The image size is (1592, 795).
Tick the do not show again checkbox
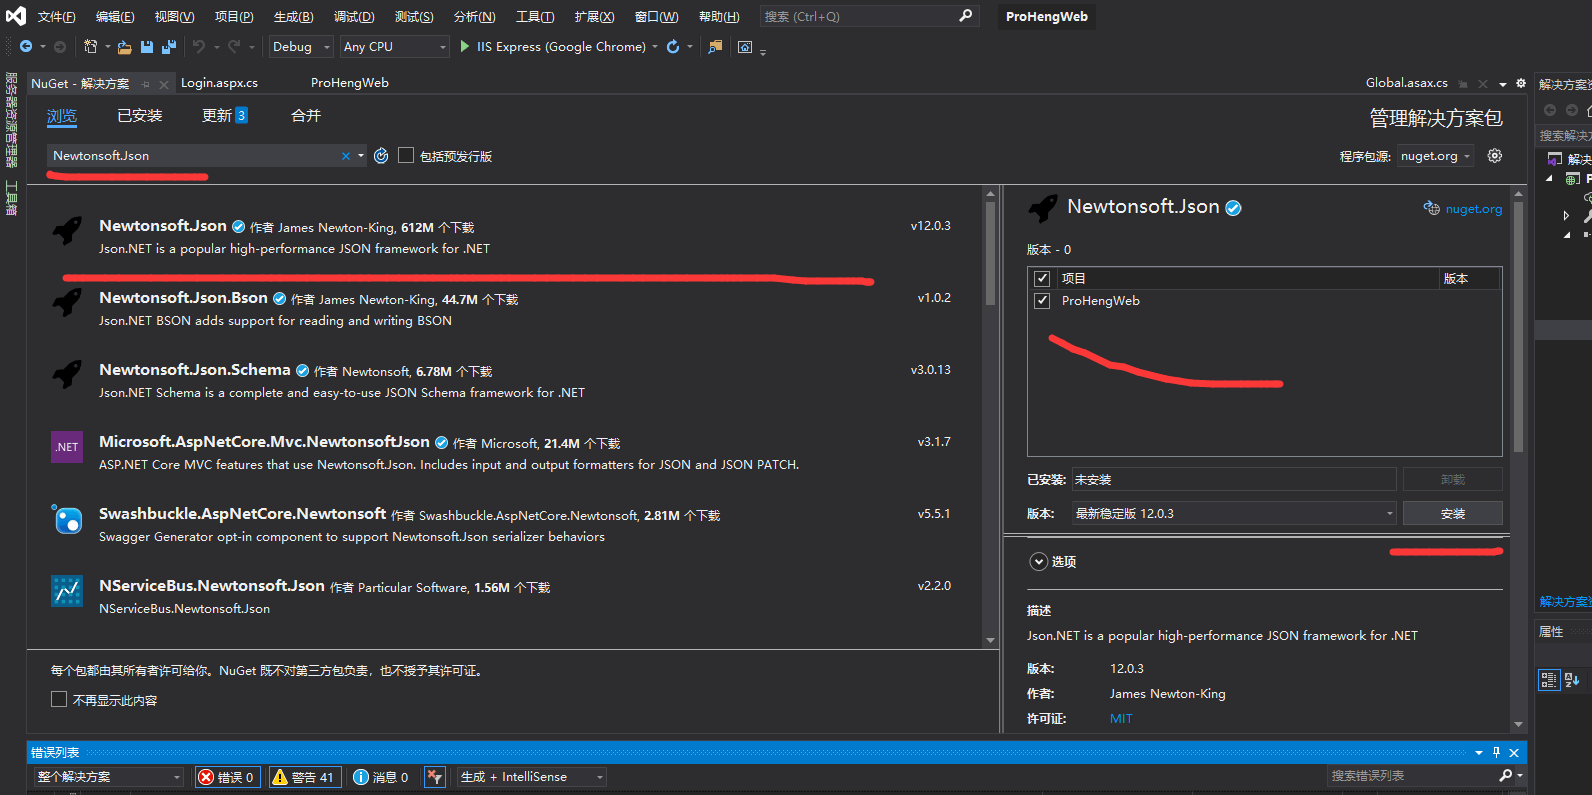coord(59,700)
